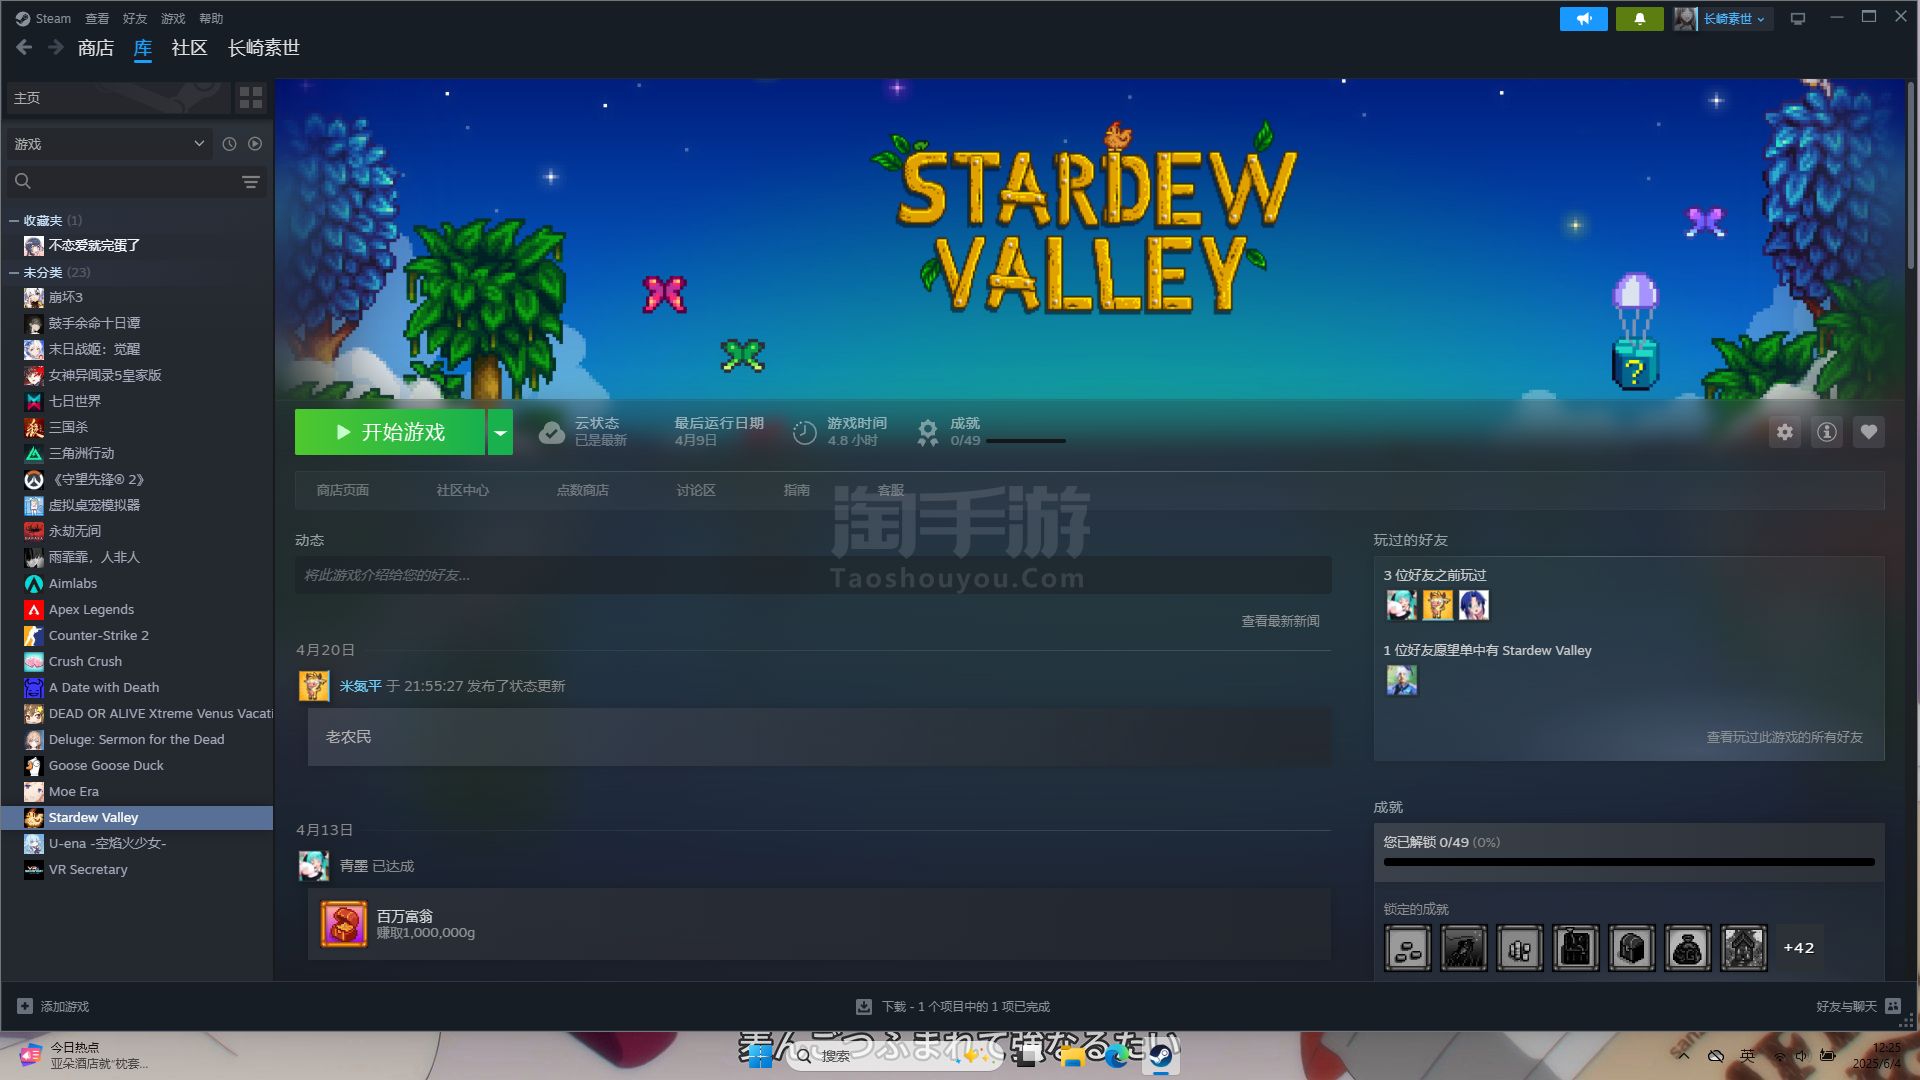Open the game info icon
1920x1080 pixels.
[x=1827, y=432]
